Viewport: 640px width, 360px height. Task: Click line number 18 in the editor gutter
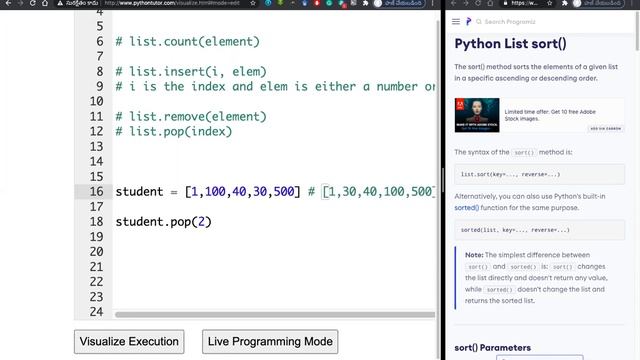97,222
